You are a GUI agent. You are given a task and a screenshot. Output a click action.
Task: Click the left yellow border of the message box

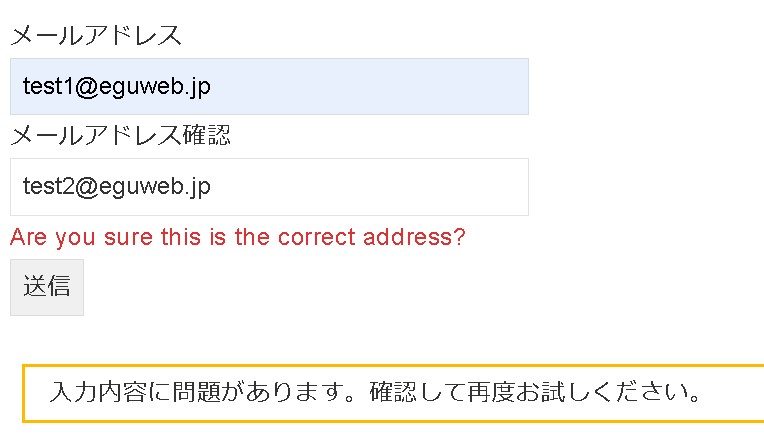pos(24,392)
